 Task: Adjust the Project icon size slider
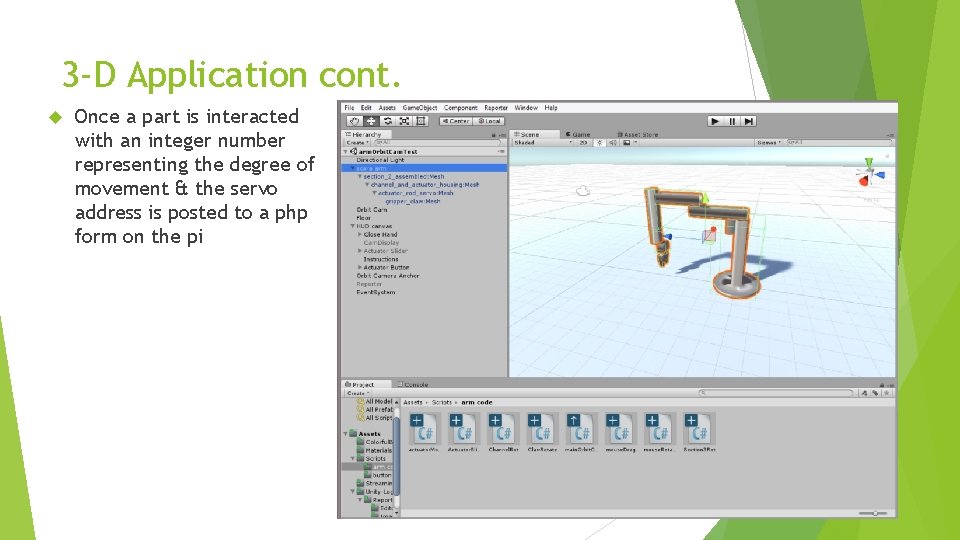[x=874, y=513]
